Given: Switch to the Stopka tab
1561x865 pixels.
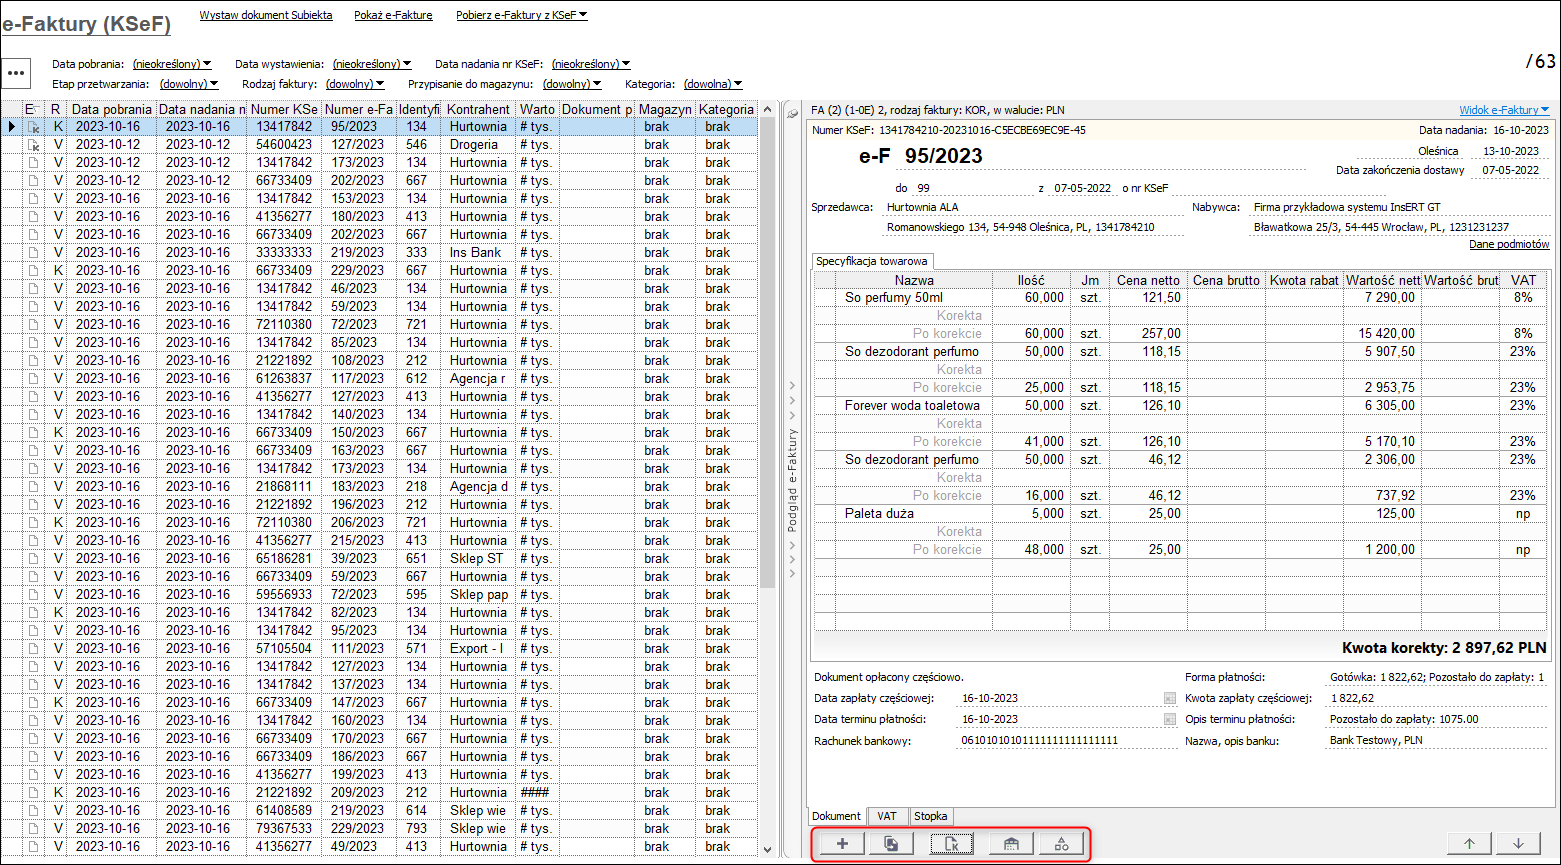Looking at the screenshot, I should pos(930,816).
